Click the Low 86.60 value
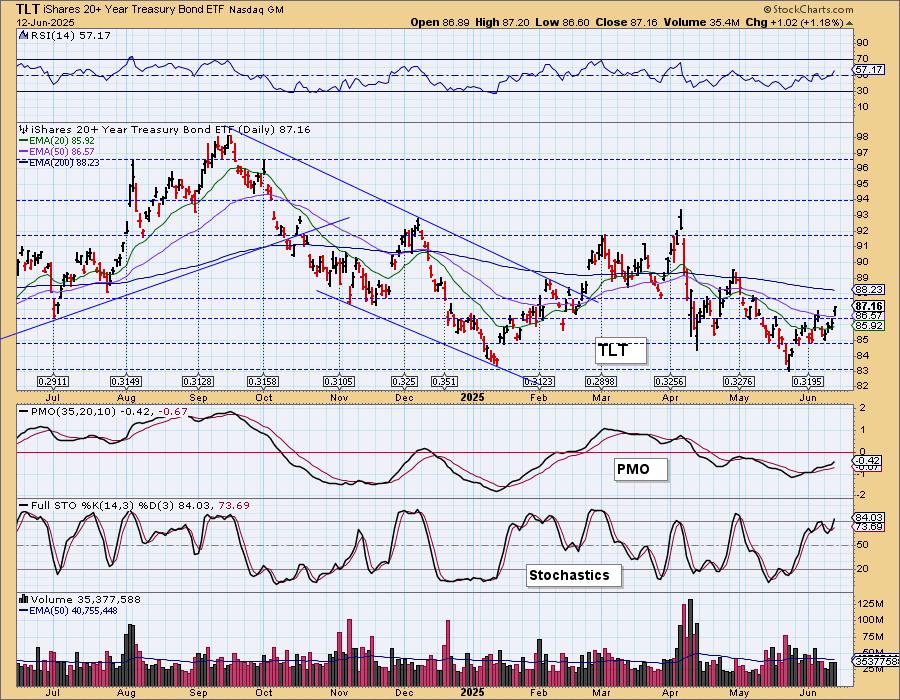The width and height of the screenshot is (900, 700). tap(563, 22)
